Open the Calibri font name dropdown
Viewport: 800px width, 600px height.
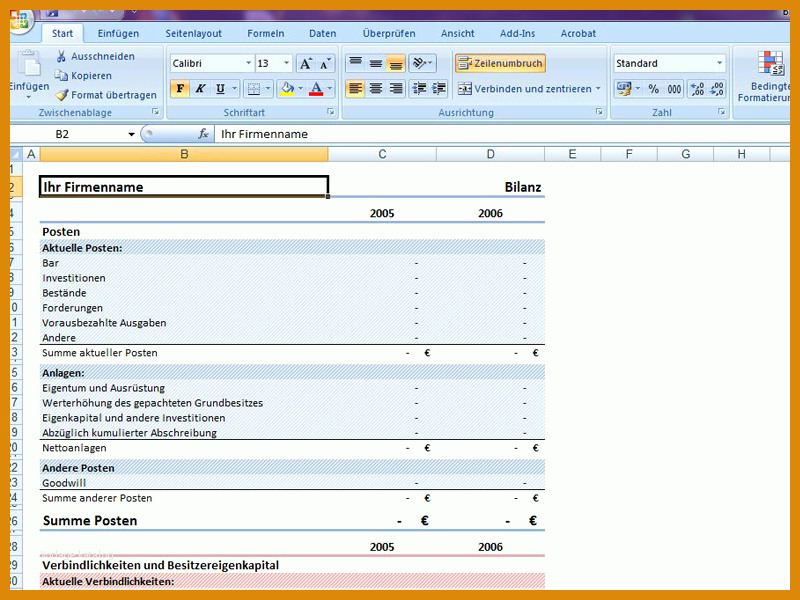pos(248,63)
